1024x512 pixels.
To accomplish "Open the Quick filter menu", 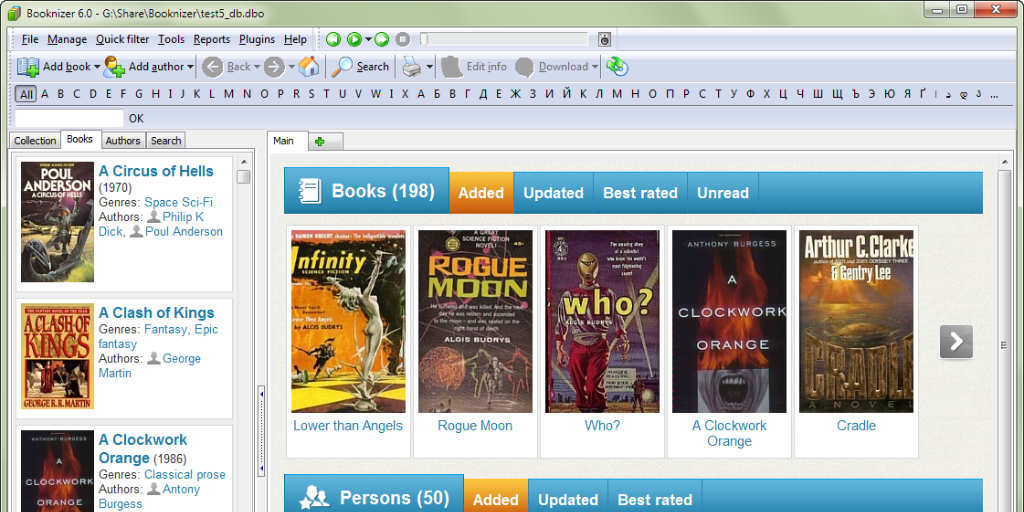I will pos(122,39).
